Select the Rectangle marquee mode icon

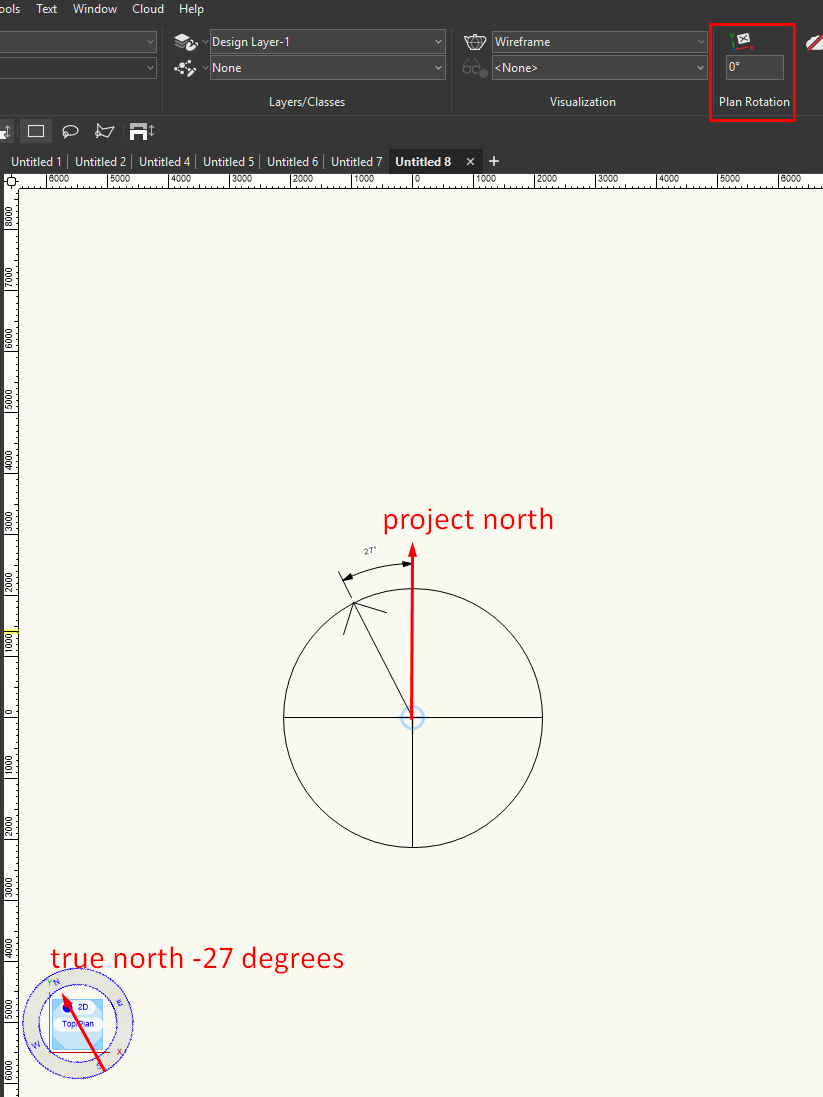tap(36, 131)
